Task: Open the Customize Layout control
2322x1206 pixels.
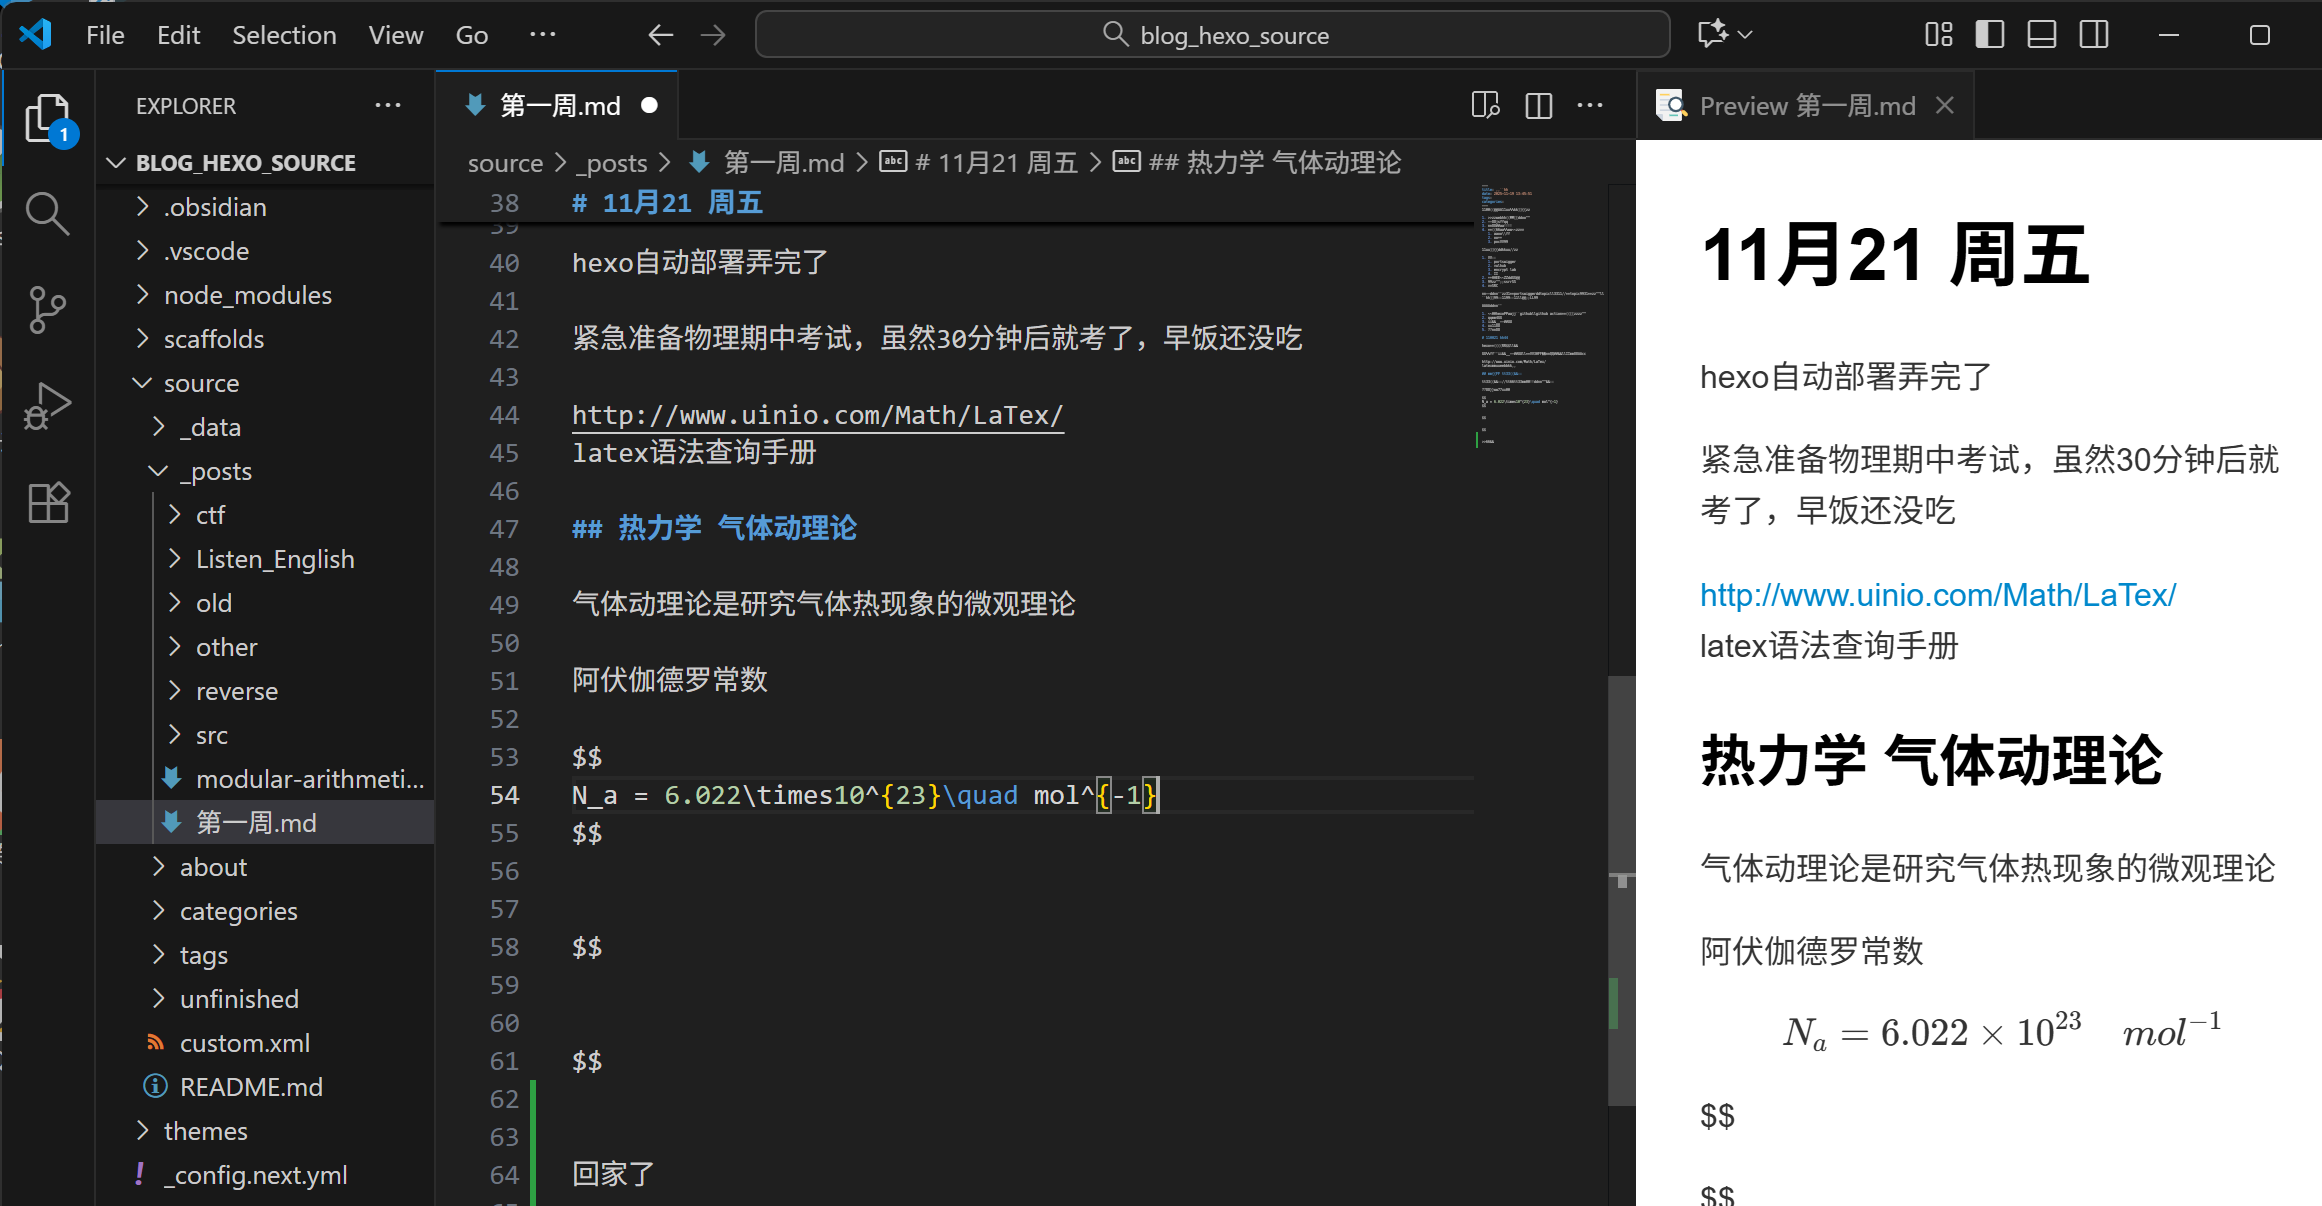Action: pos(1938,34)
